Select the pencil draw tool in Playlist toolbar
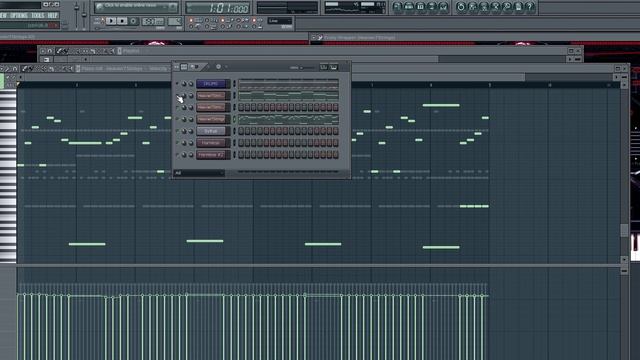640x360 pixels. (59, 51)
